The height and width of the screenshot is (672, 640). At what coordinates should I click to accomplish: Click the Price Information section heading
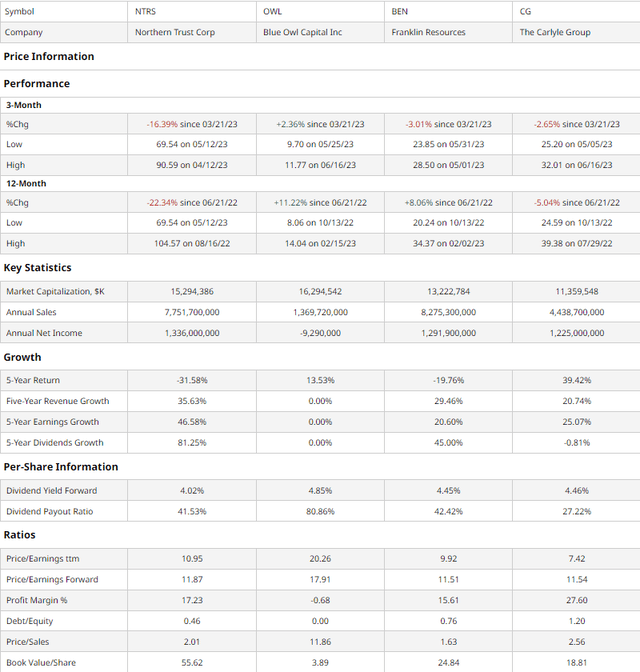[49, 57]
